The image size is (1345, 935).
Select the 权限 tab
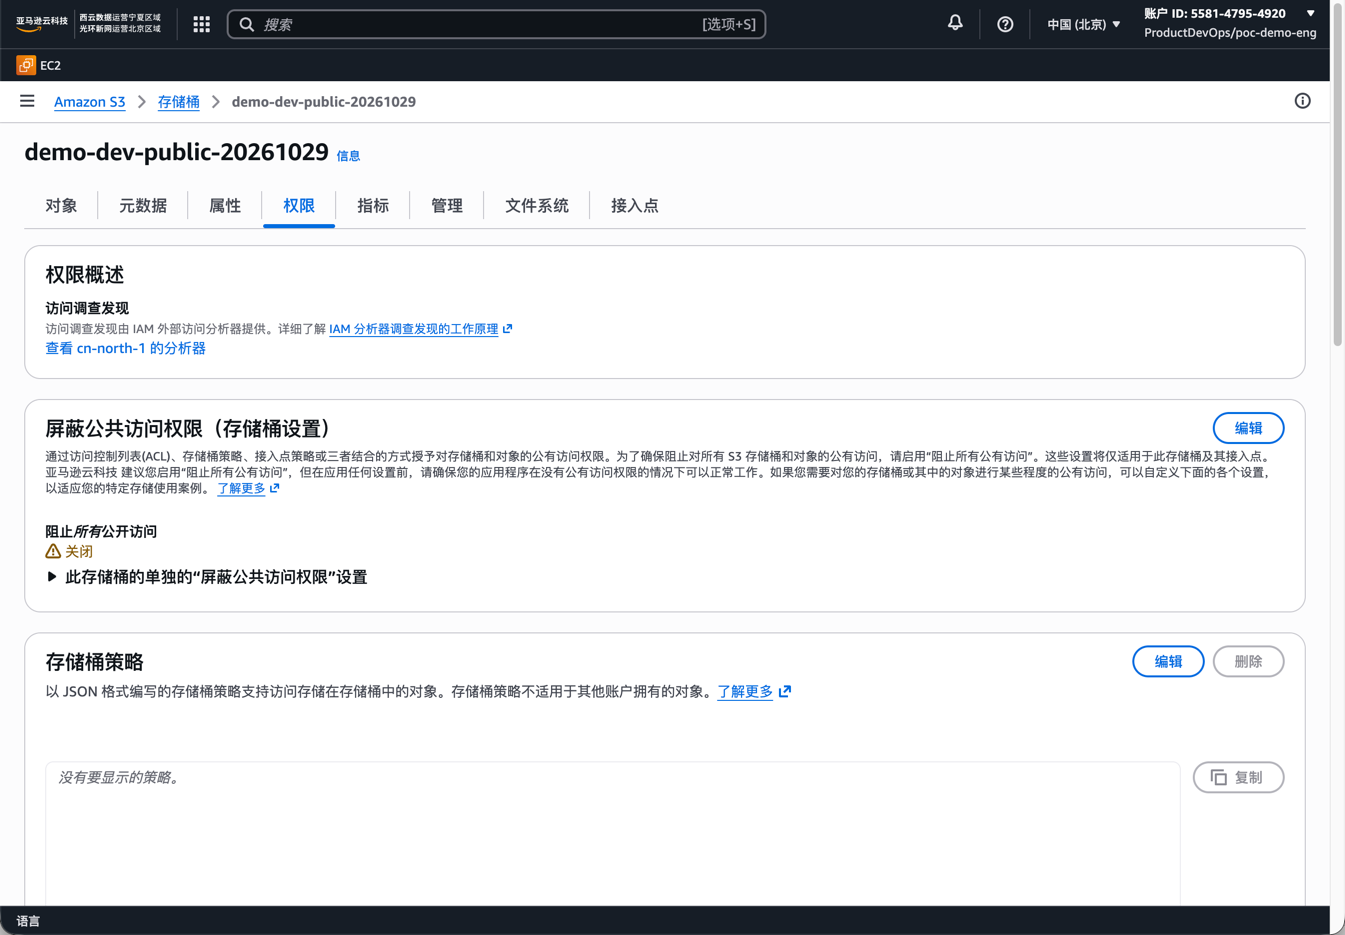299,206
